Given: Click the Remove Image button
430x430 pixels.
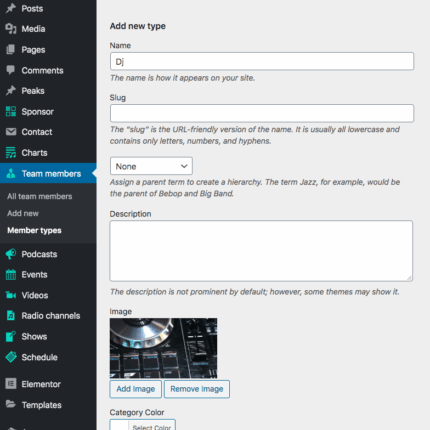Looking at the screenshot, I should pyautogui.click(x=197, y=389).
